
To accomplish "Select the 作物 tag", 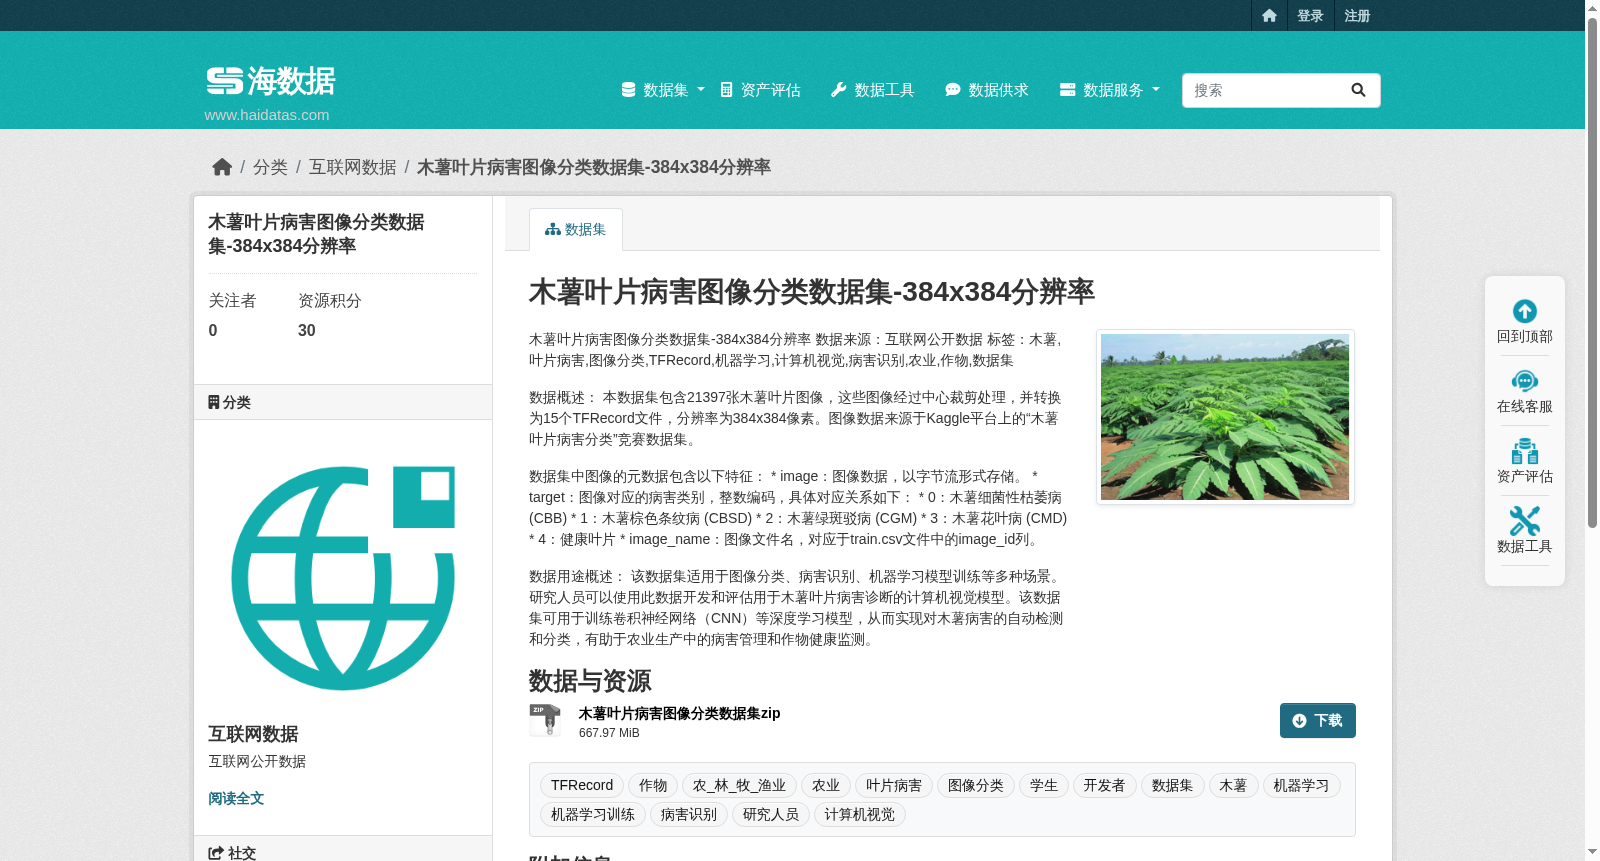I will pyautogui.click(x=653, y=786).
